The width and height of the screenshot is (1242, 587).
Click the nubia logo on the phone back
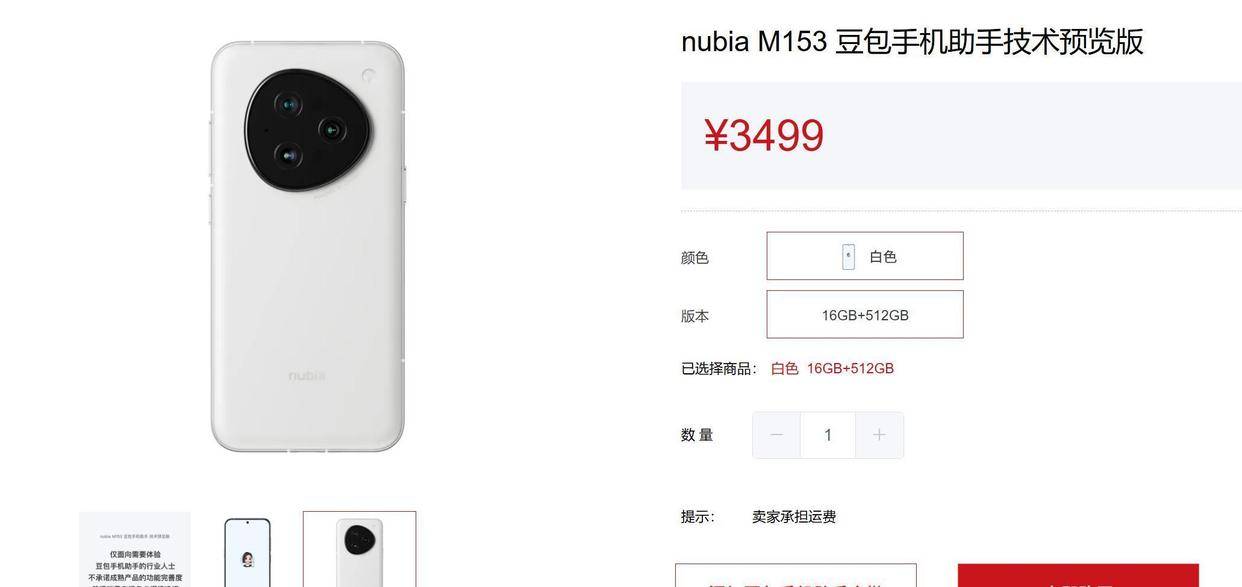coord(307,376)
